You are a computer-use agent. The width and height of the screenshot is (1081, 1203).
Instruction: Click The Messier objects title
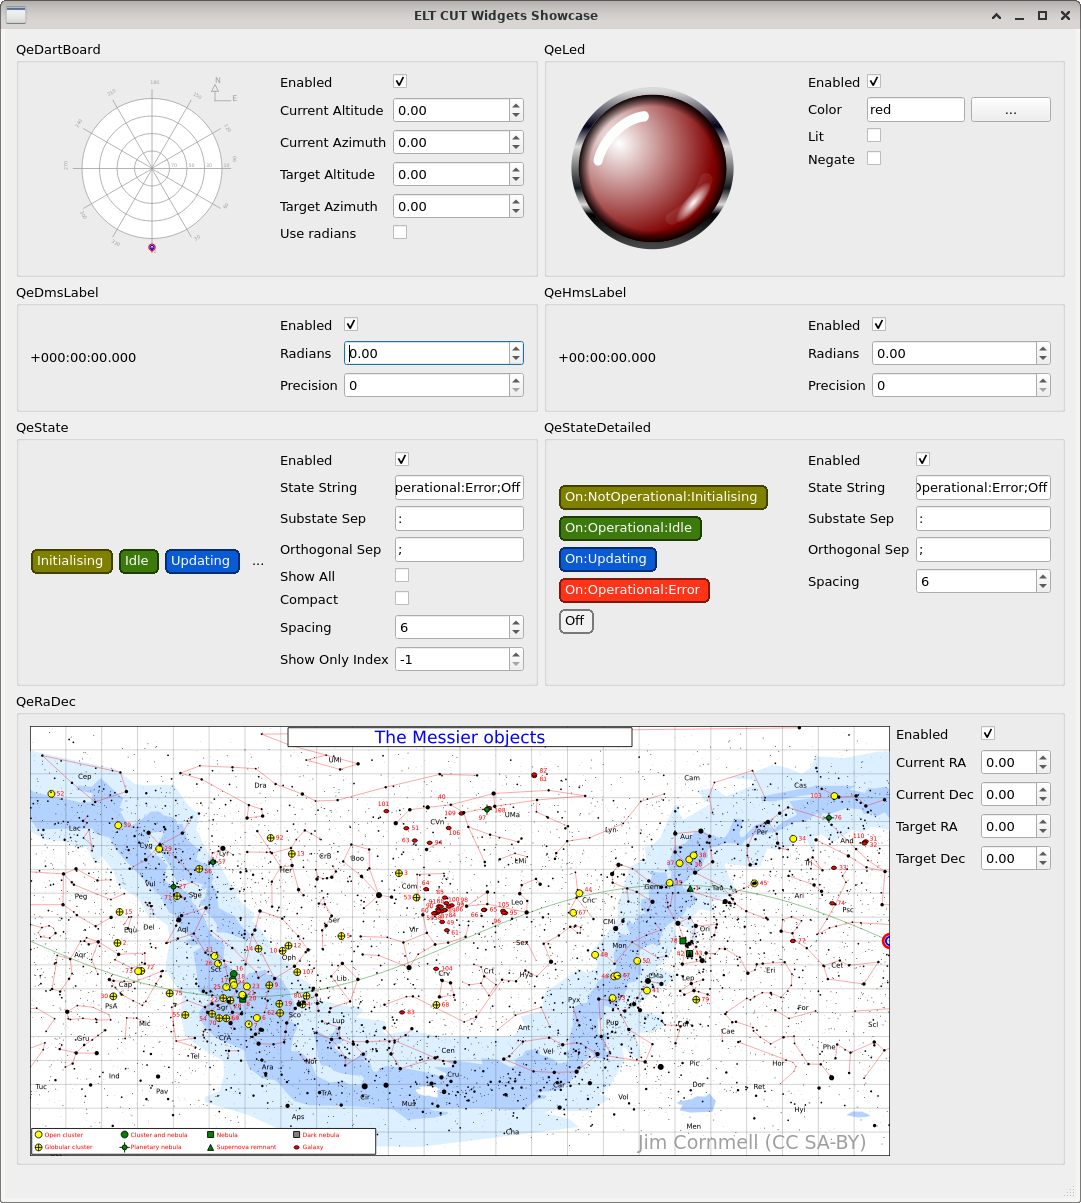tap(459, 737)
